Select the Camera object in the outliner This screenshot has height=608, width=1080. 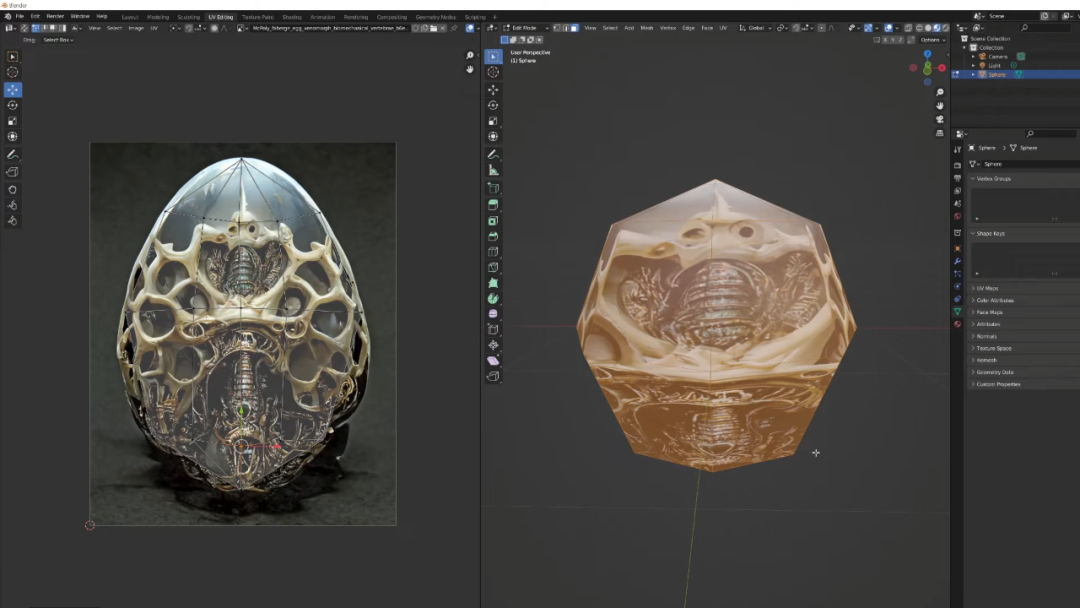coord(997,56)
